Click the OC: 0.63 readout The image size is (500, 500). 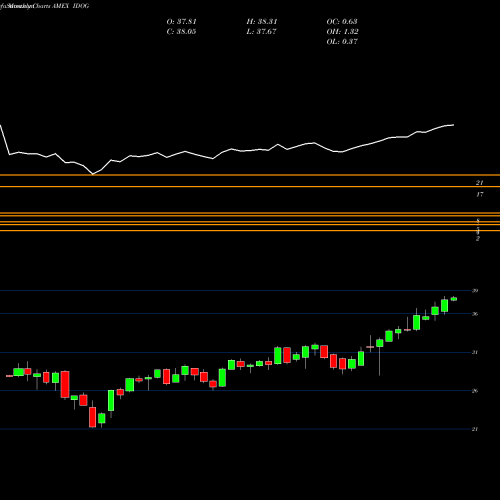coord(342,22)
